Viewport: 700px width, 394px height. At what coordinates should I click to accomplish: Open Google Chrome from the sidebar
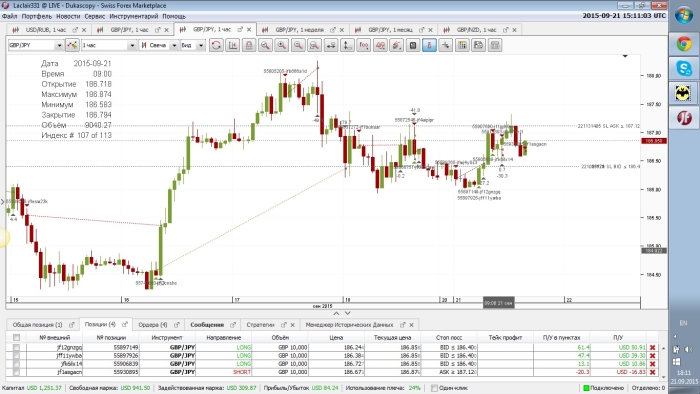[x=683, y=44]
